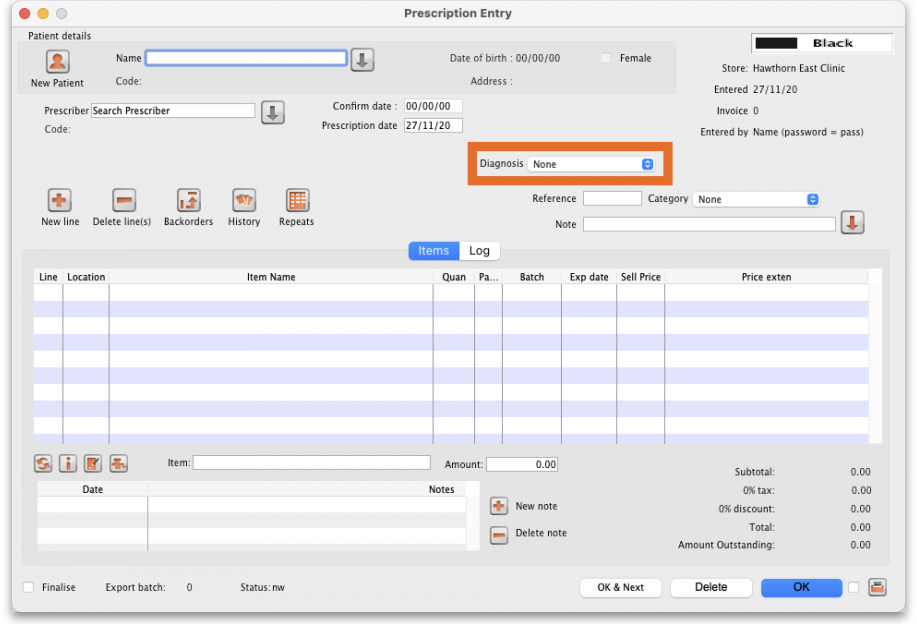Add a New line to prescription
The width and height of the screenshot is (917, 624).
[x=60, y=200]
